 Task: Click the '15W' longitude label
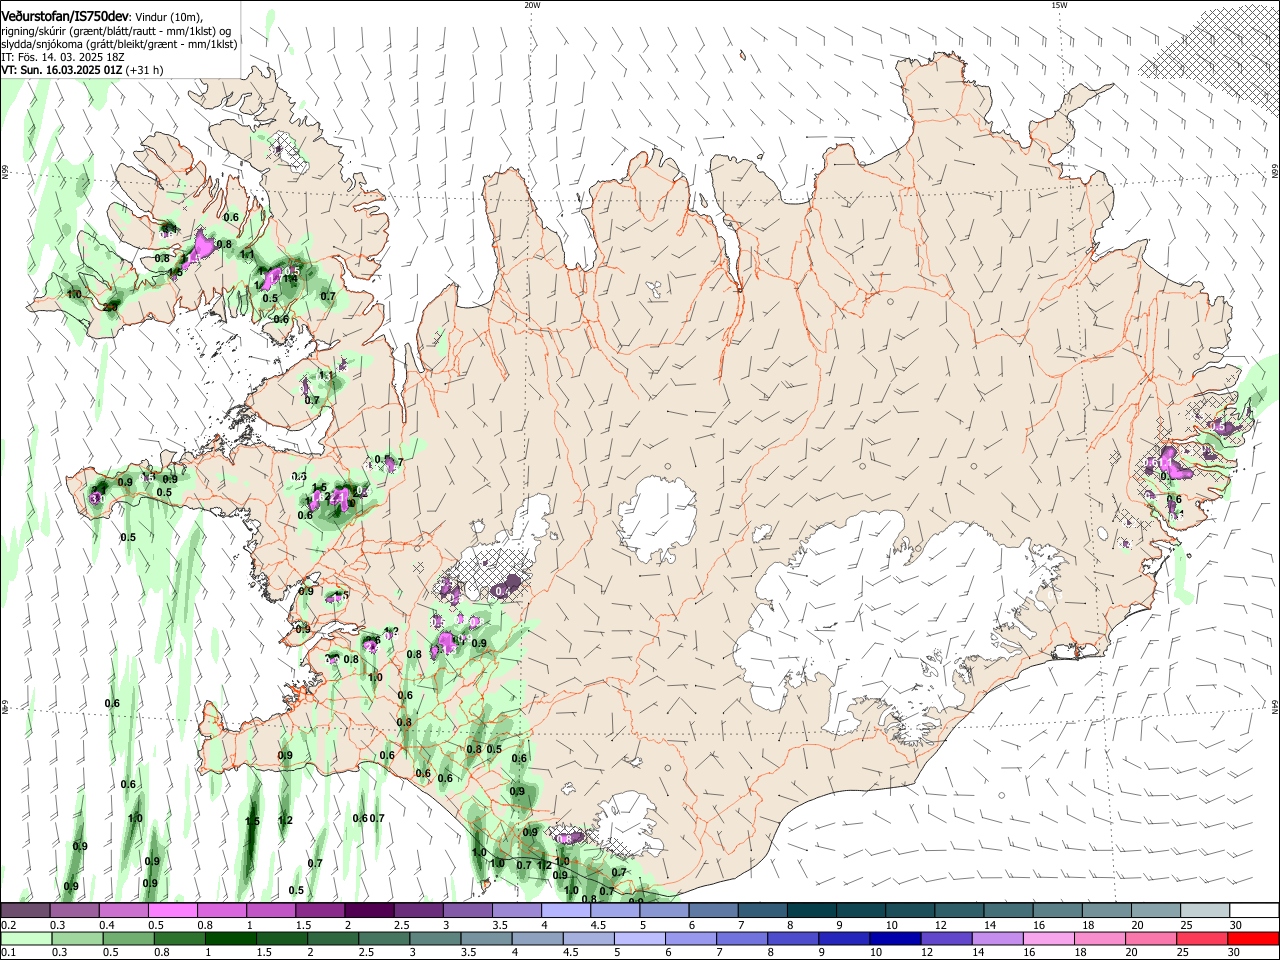tap(1059, 5)
